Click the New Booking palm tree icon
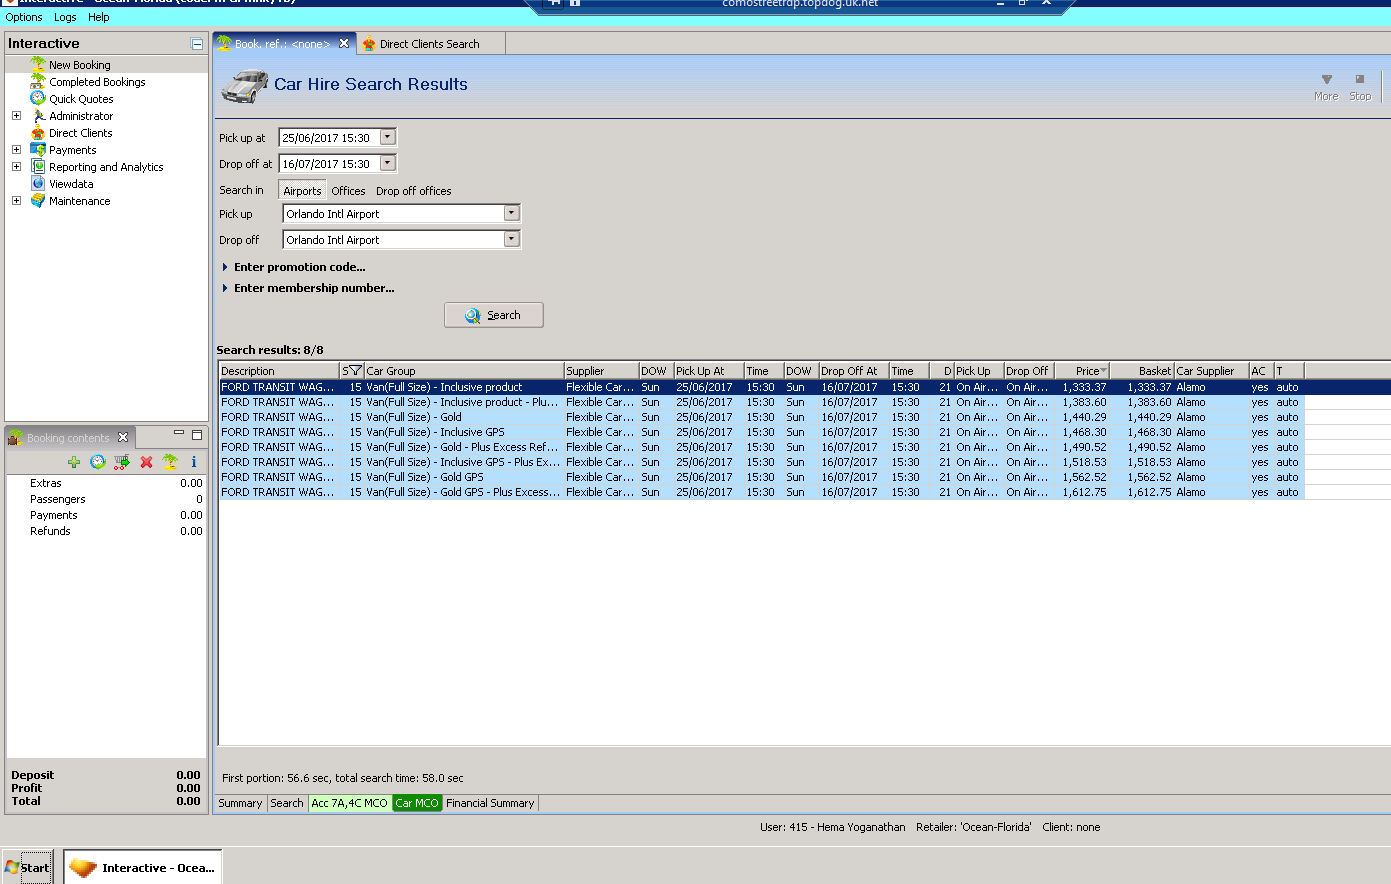Viewport: 1391px width, 884px height. click(38, 64)
